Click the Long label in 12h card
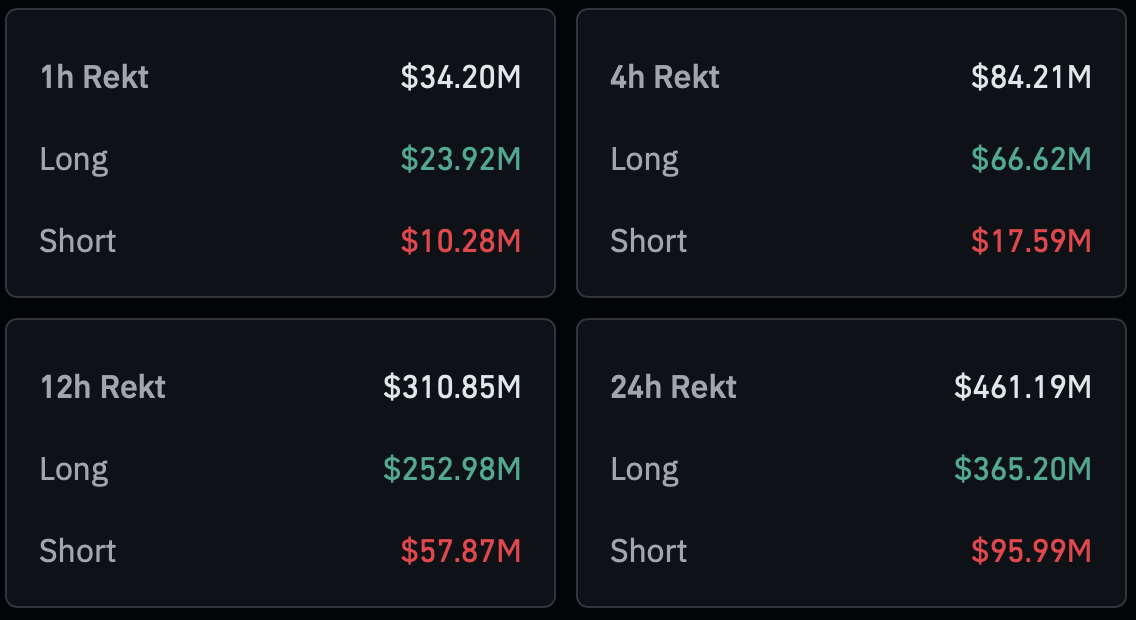This screenshot has height=620, width=1136. (x=74, y=469)
